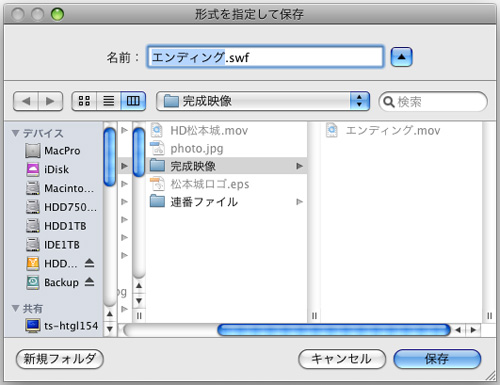Collapse the デバイス sidebar section
This screenshot has width=500, height=385.
[15, 133]
